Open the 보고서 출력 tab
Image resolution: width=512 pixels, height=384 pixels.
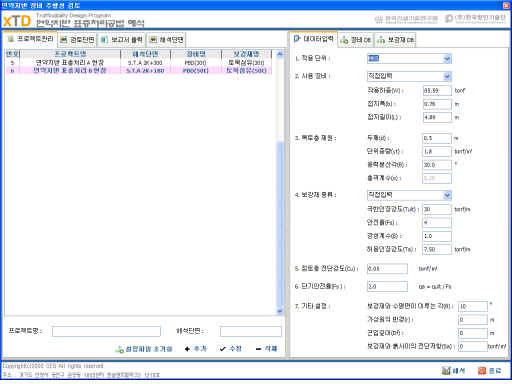click(x=122, y=40)
